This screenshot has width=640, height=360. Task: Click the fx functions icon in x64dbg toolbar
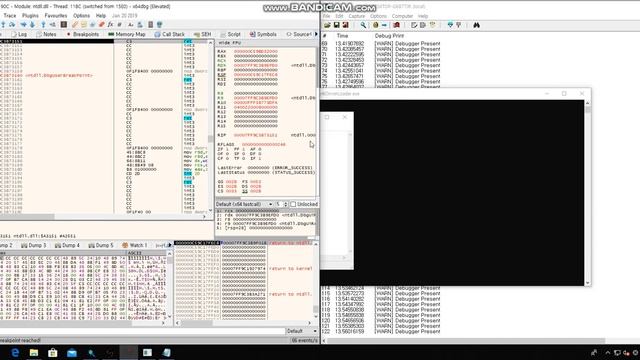[110, 24]
